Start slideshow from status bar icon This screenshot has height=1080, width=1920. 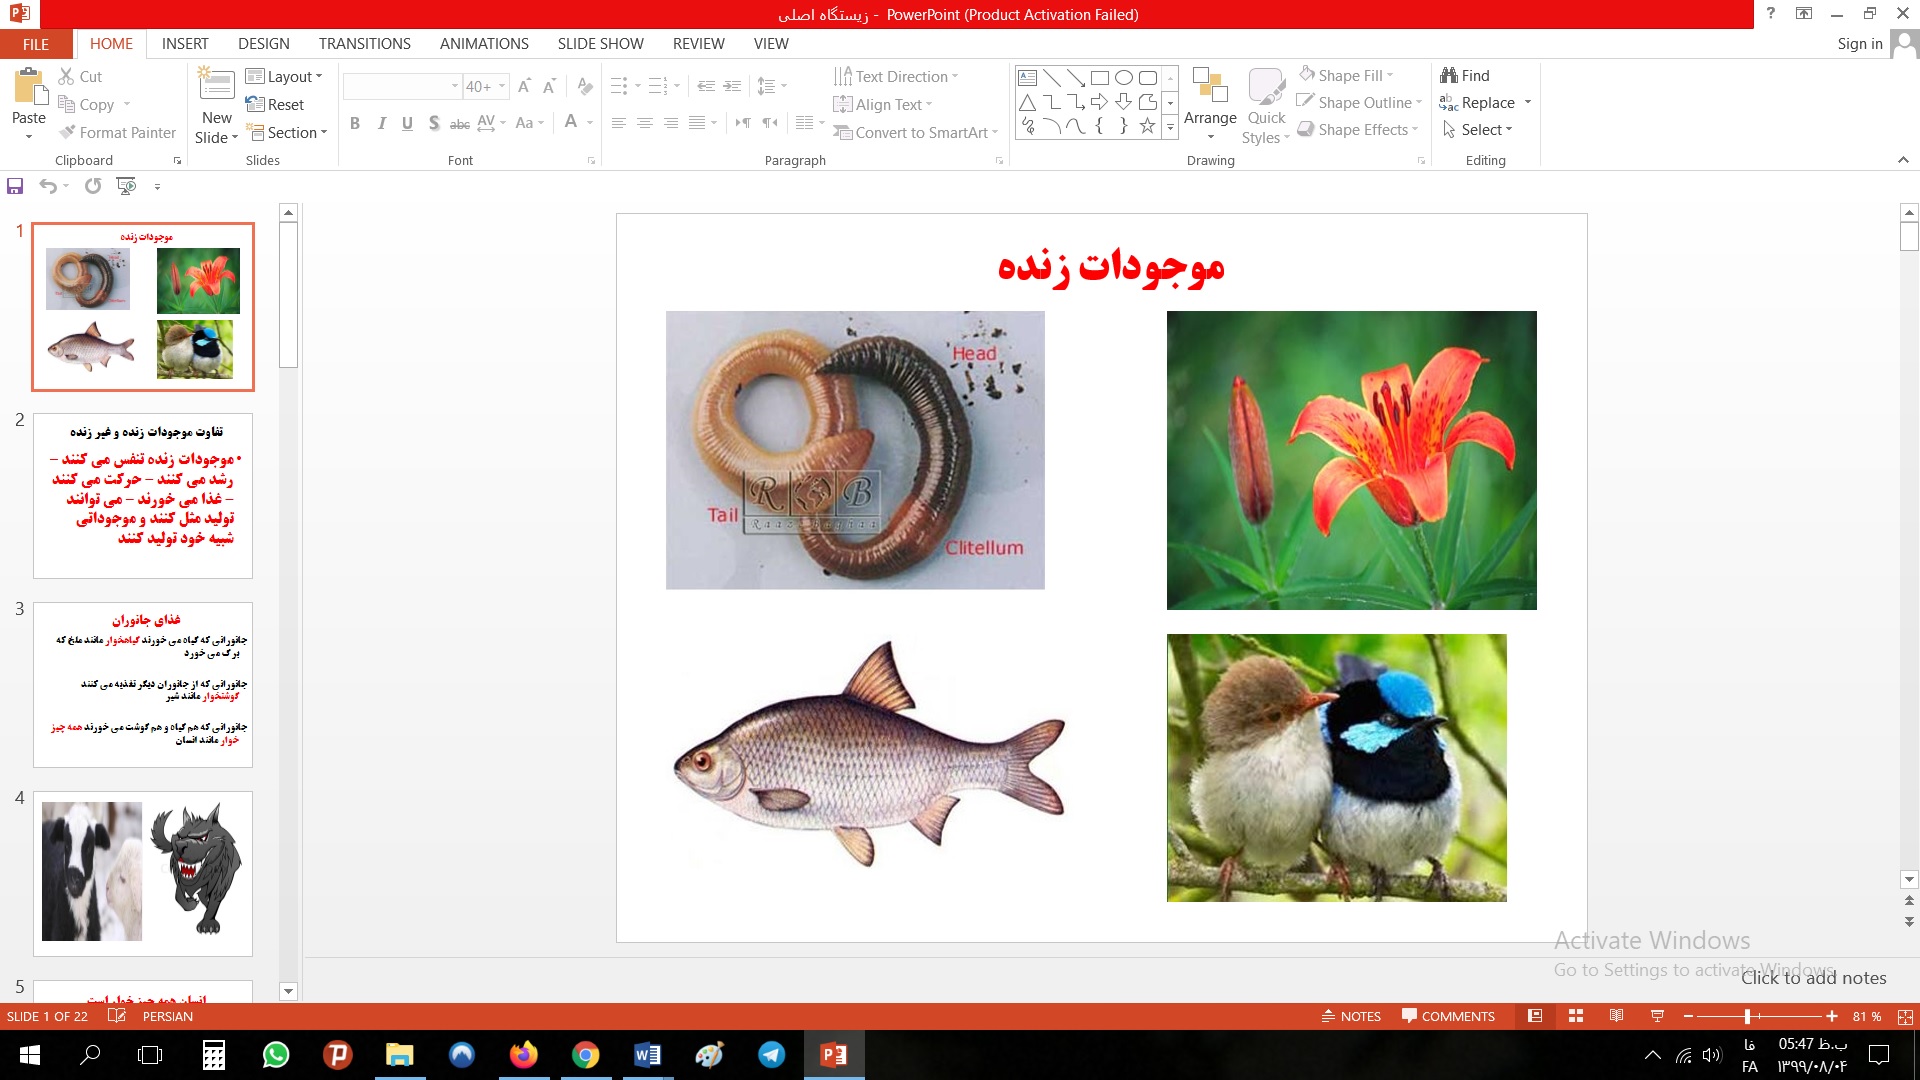(1657, 1016)
